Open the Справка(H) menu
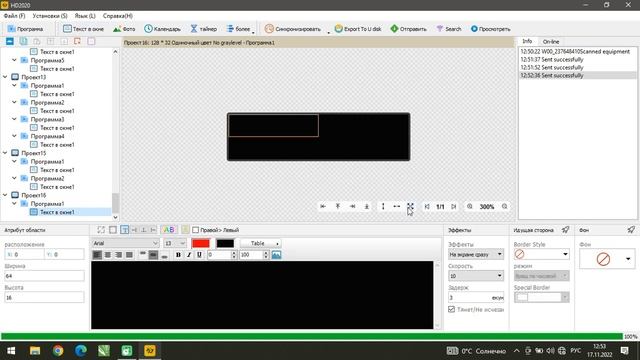This screenshot has width=640, height=360. 118,16
